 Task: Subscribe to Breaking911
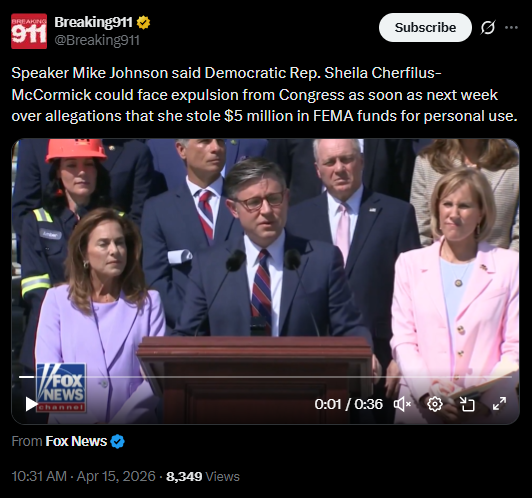425,27
